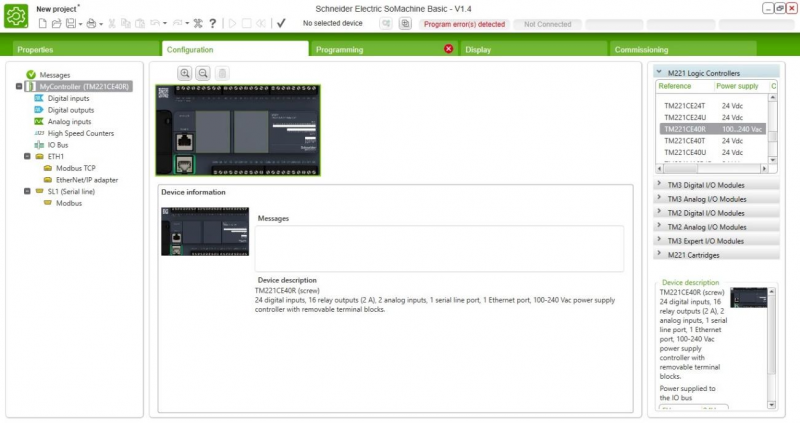The width and height of the screenshot is (800, 423).
Task: Select the controller image in editor
Action: click(x=238, y=131)
